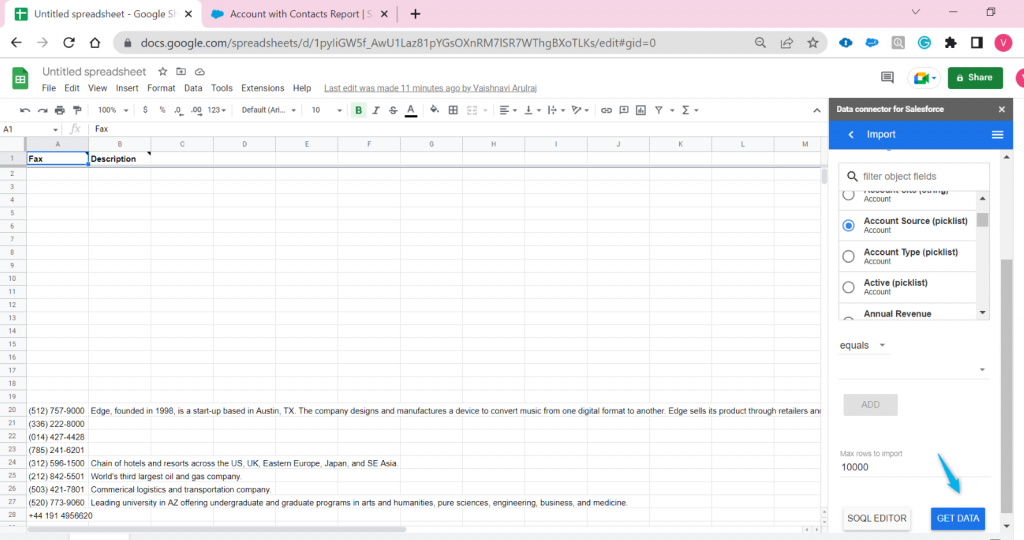Viewport: 1024px width, 540px height.
Task: Decrease decimal places
Action: (178, 110)
